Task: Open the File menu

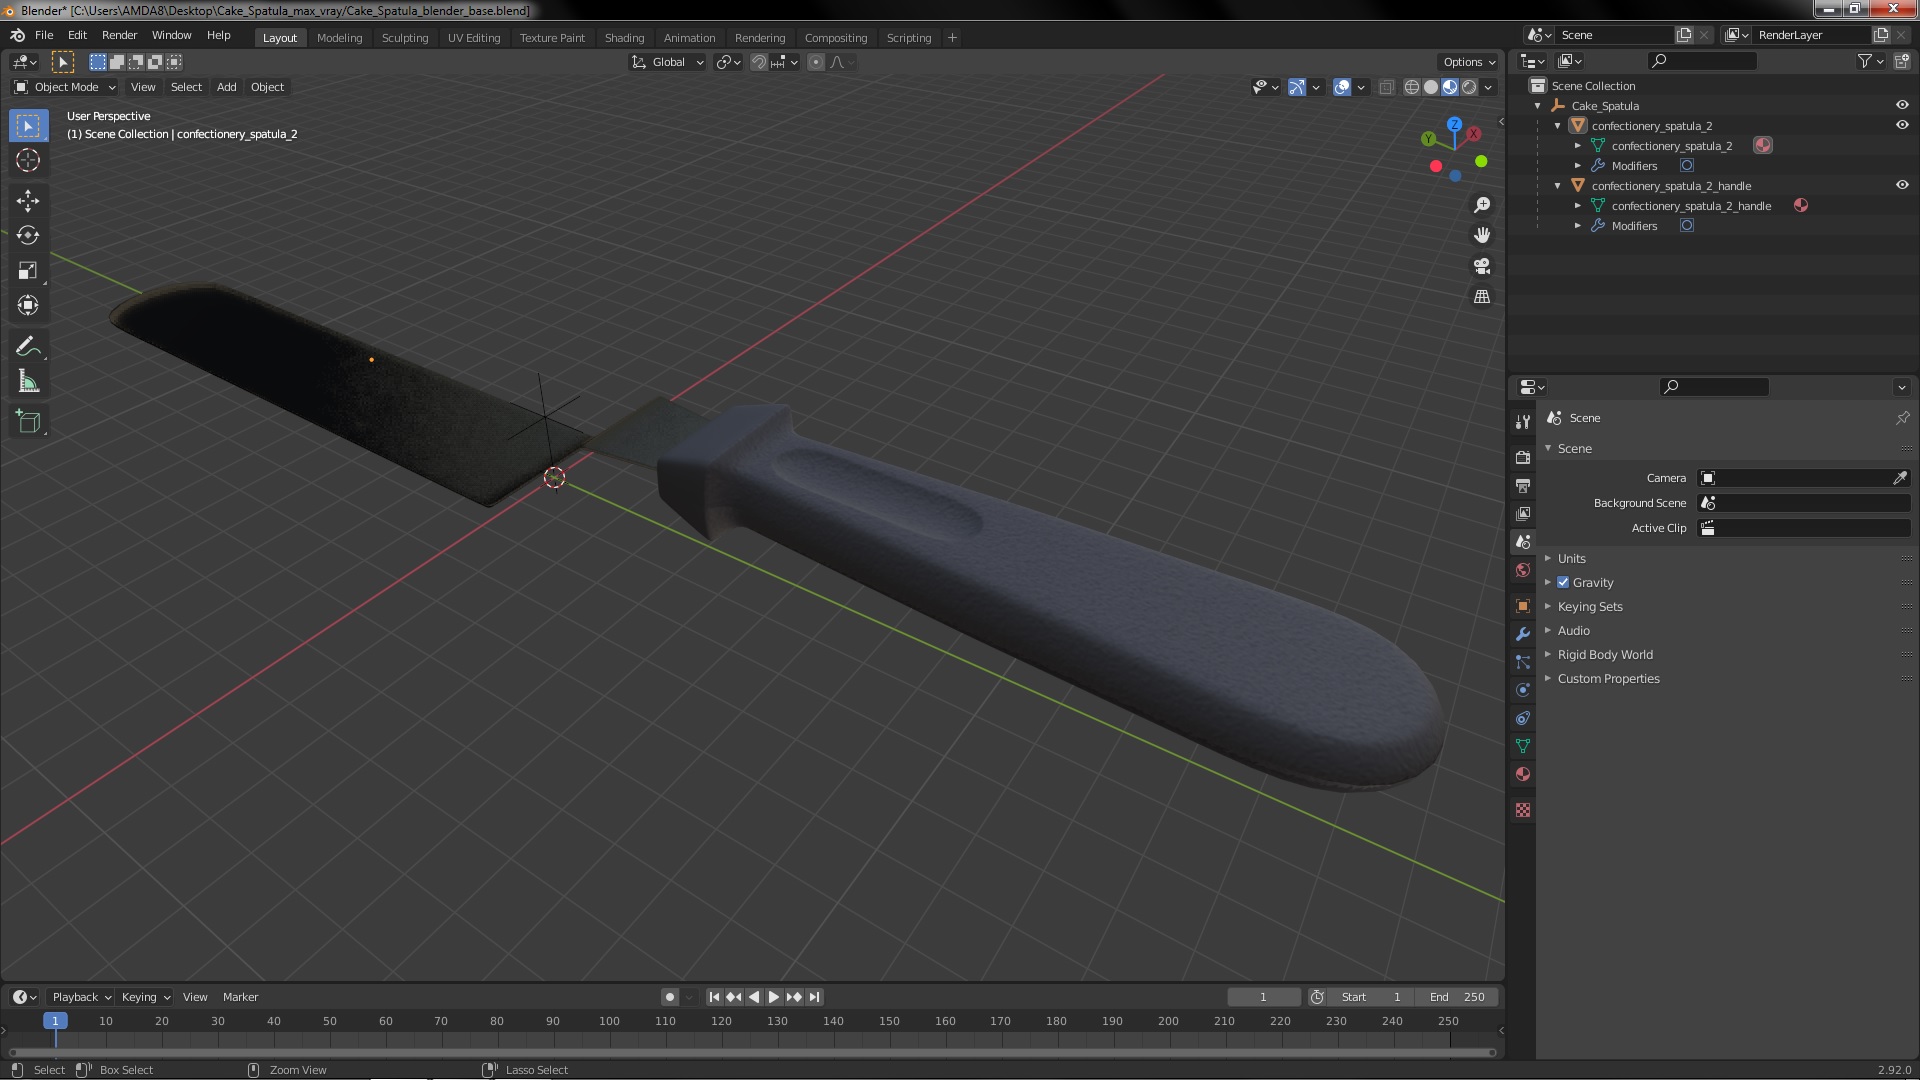Action: coord(44,35)
